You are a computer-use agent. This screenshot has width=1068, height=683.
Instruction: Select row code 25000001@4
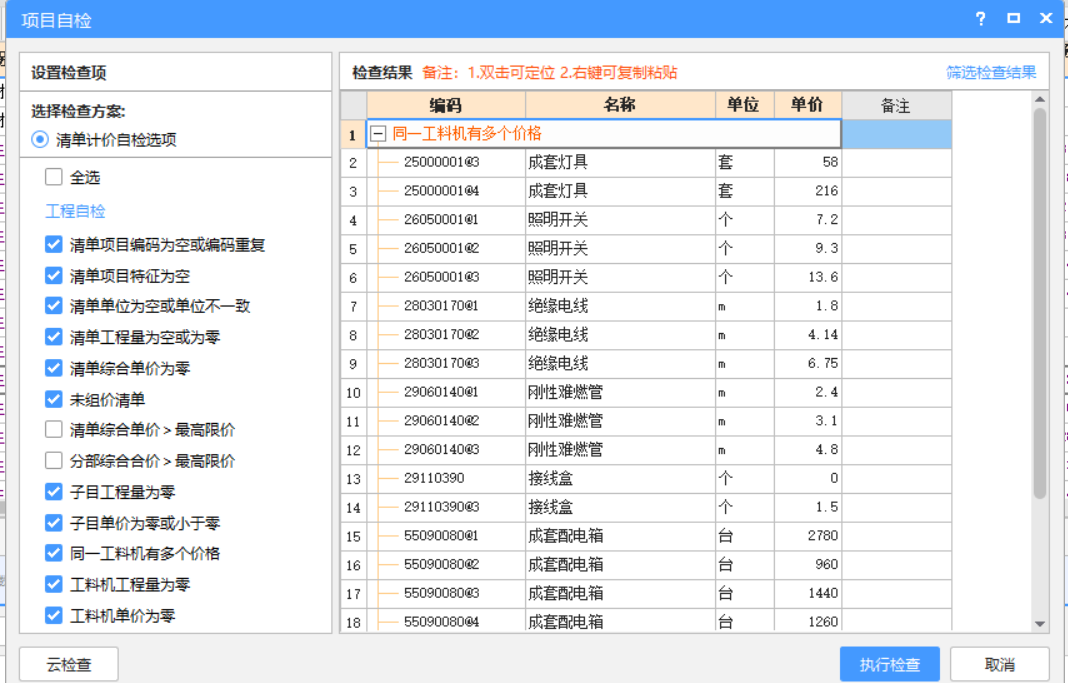point(441,191)
